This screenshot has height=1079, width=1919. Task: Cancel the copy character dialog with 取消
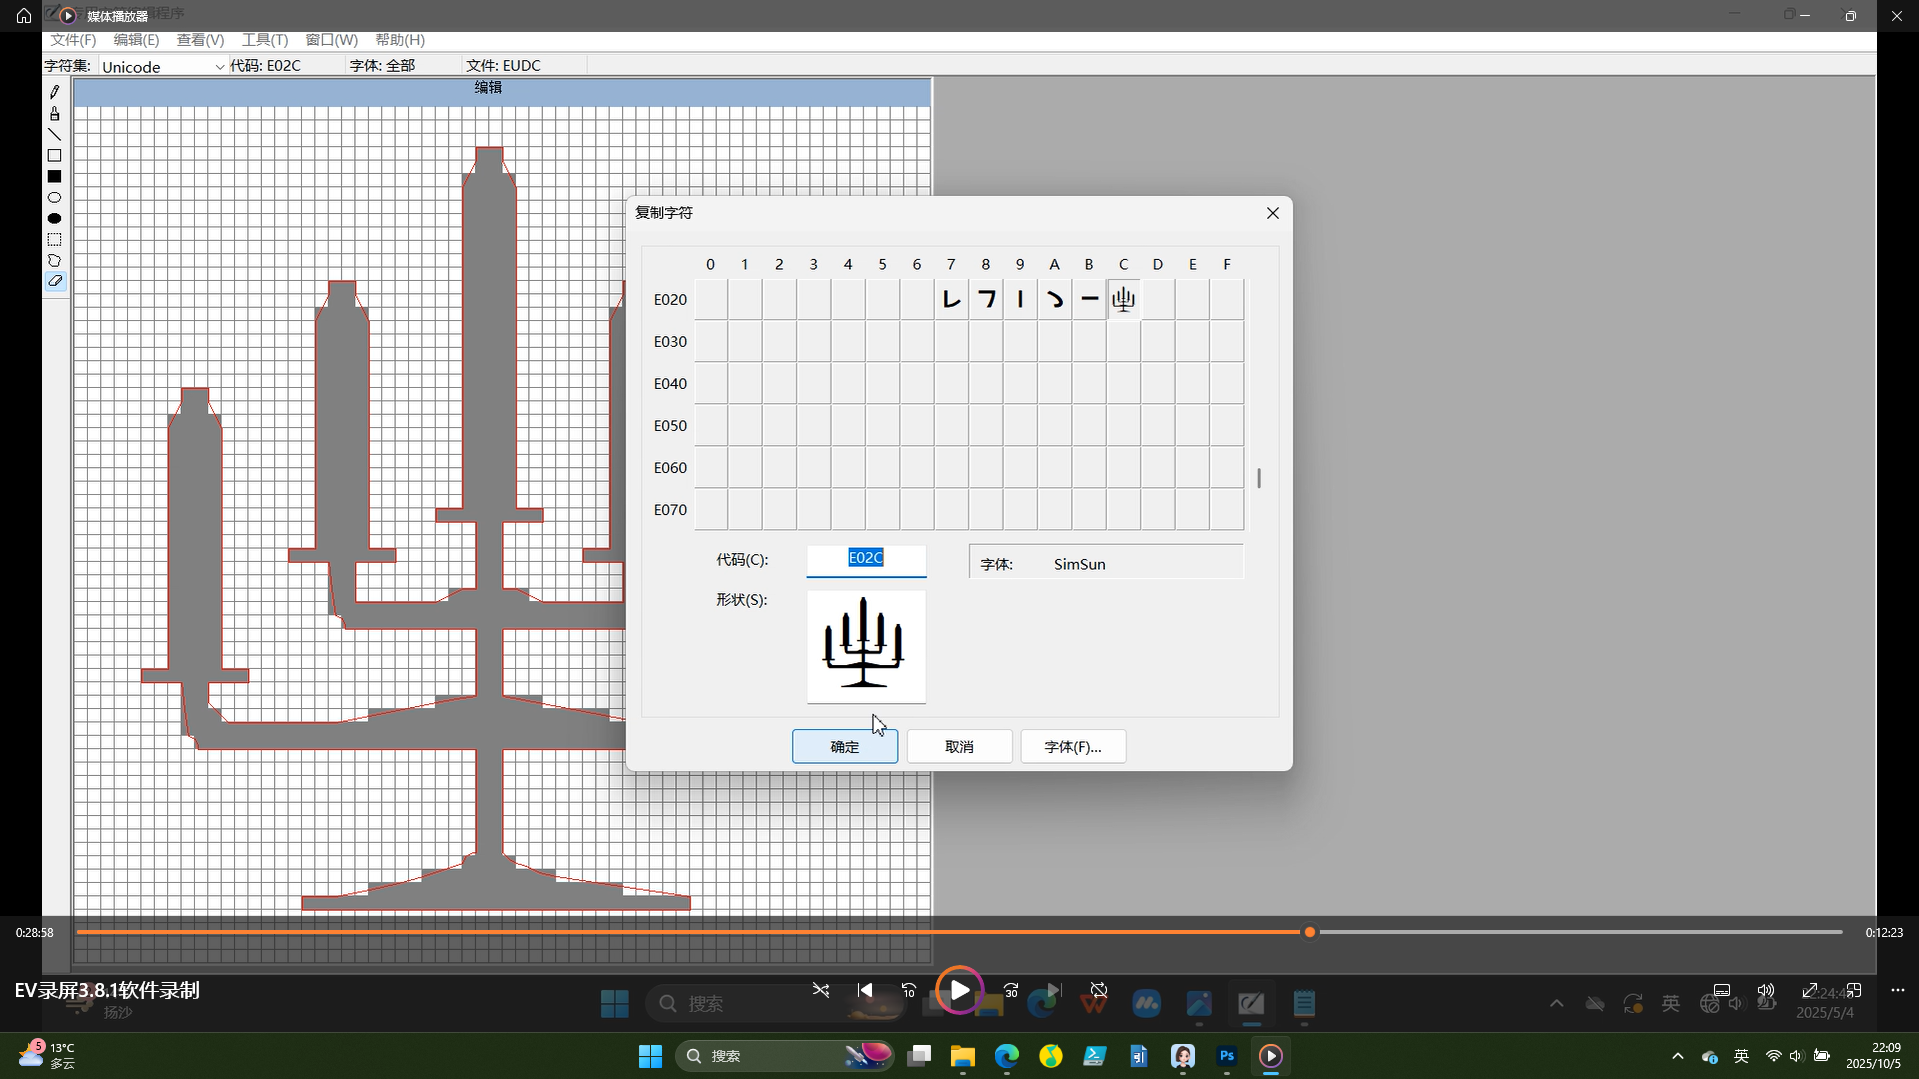click(x=959, y=747)
